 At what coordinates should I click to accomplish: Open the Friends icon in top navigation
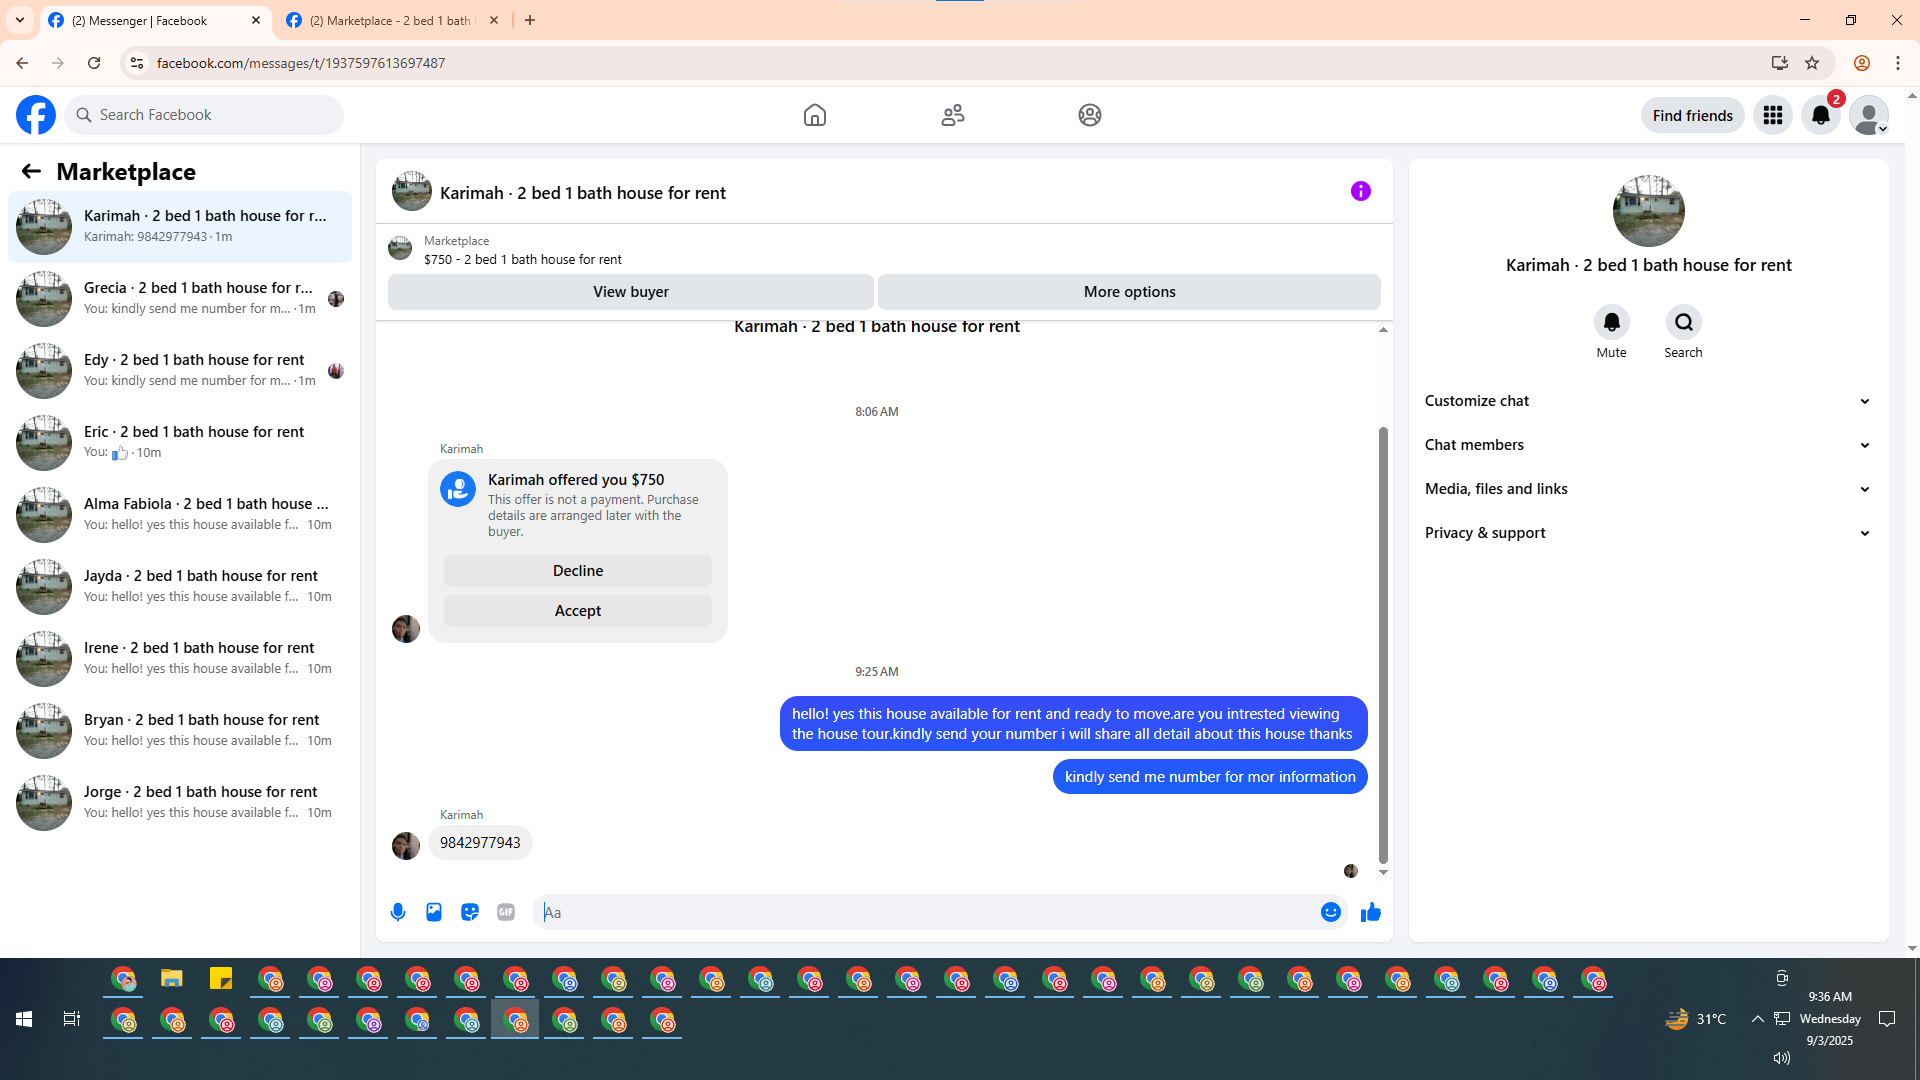(953, 115)
